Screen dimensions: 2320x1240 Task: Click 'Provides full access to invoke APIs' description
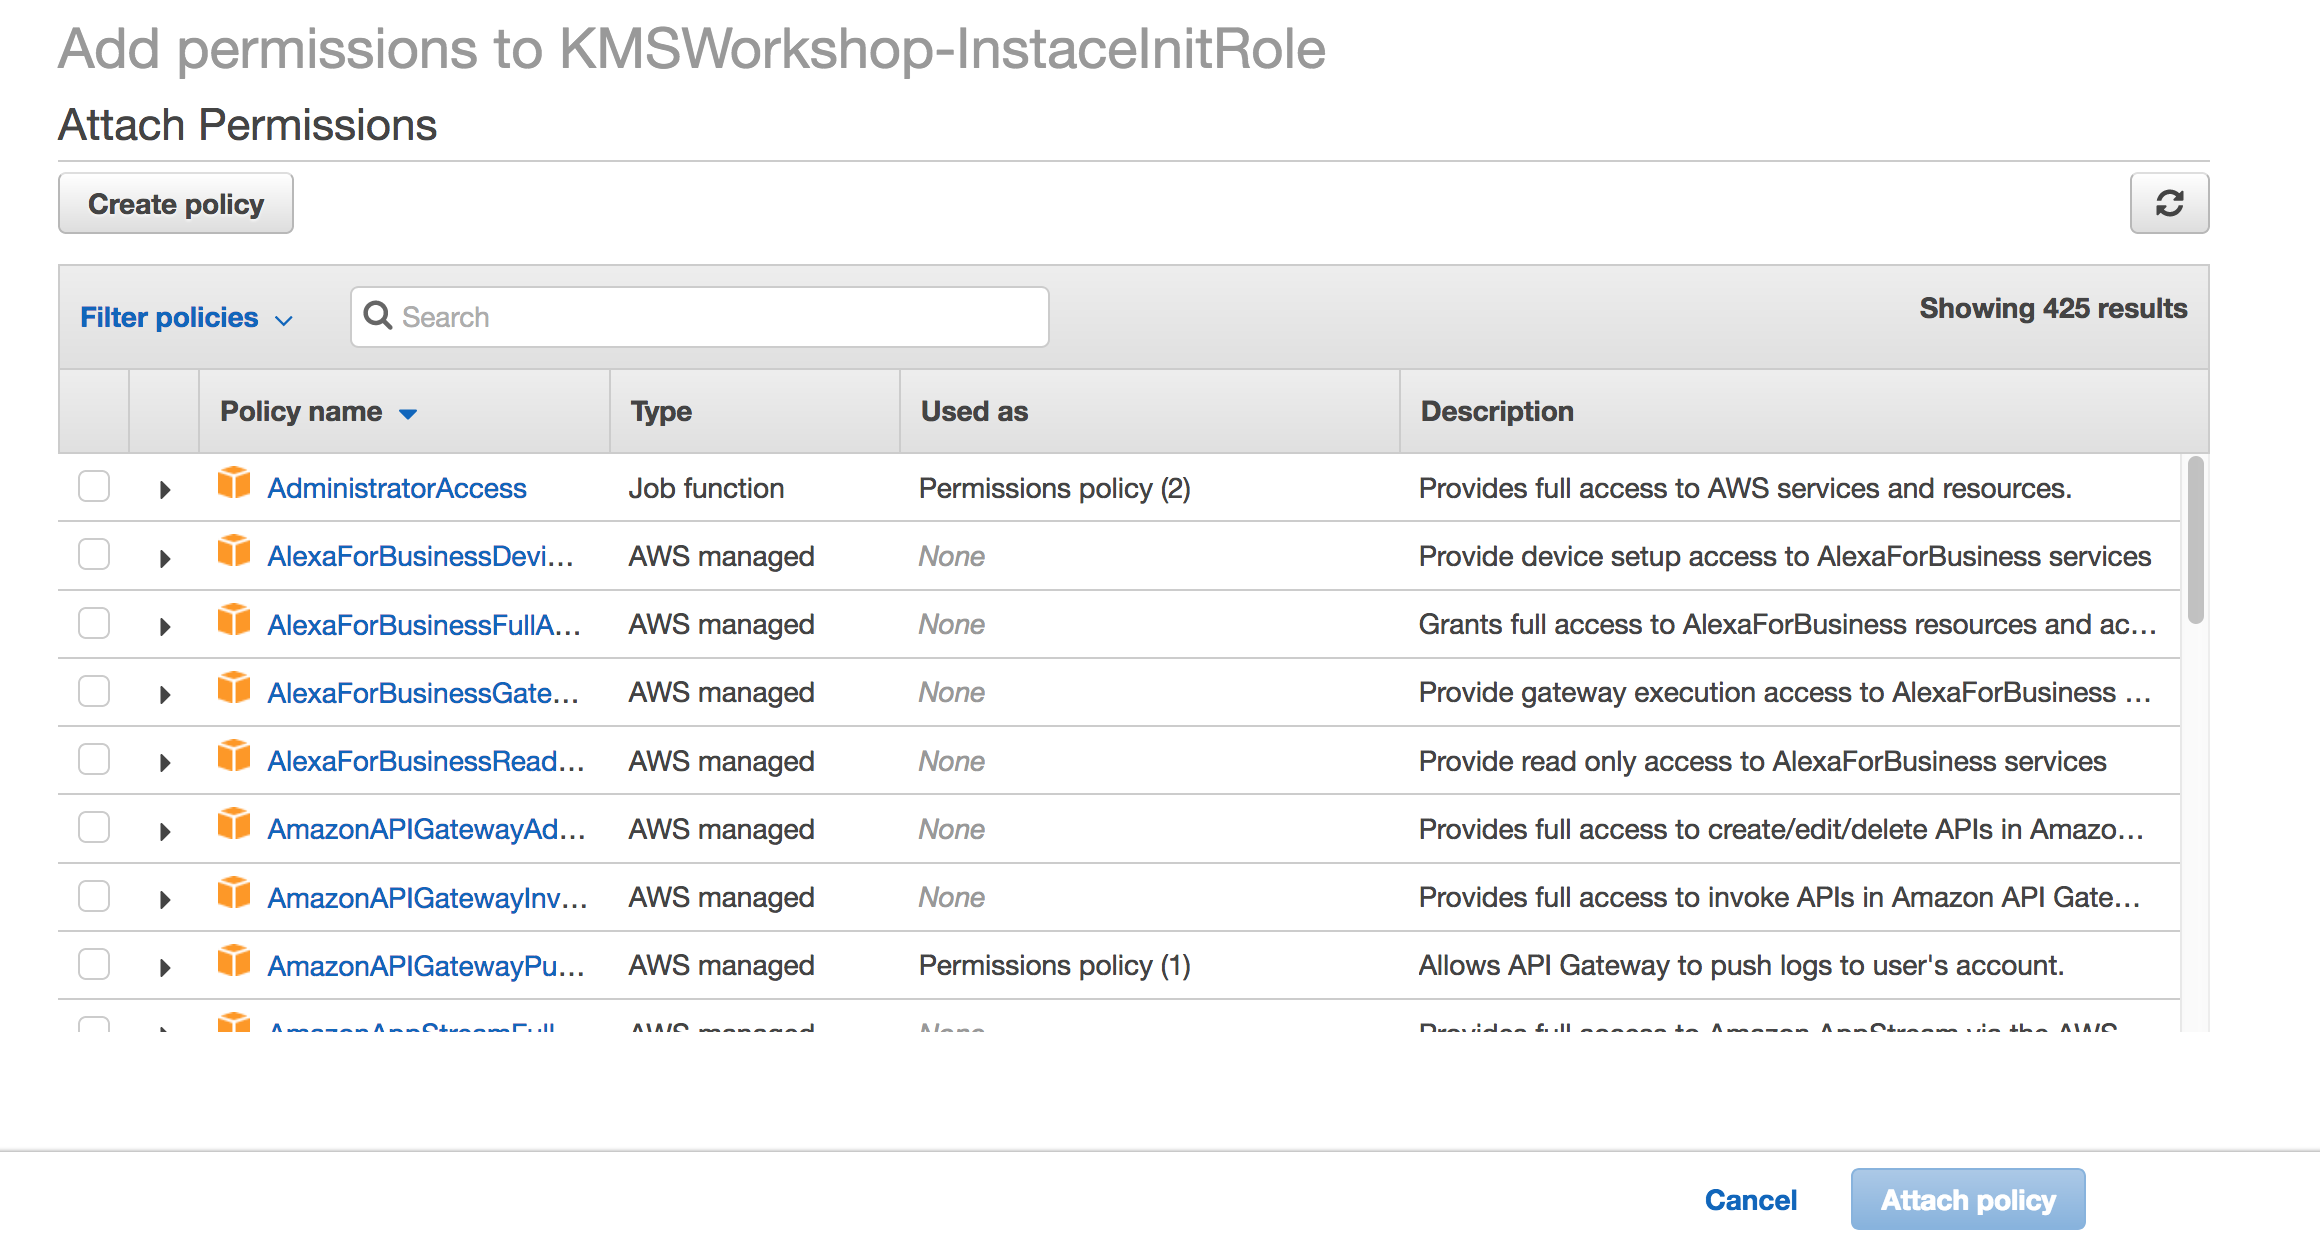1779,897
